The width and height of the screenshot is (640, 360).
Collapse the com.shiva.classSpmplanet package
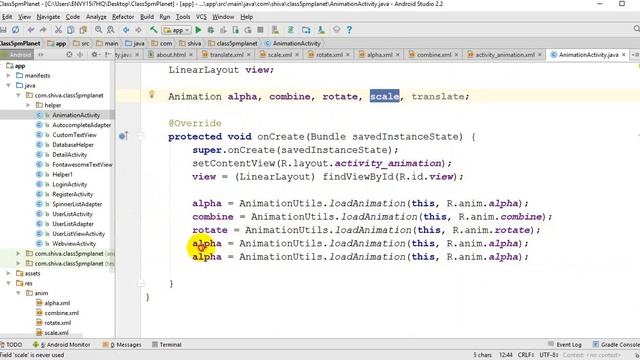point(18,95)
